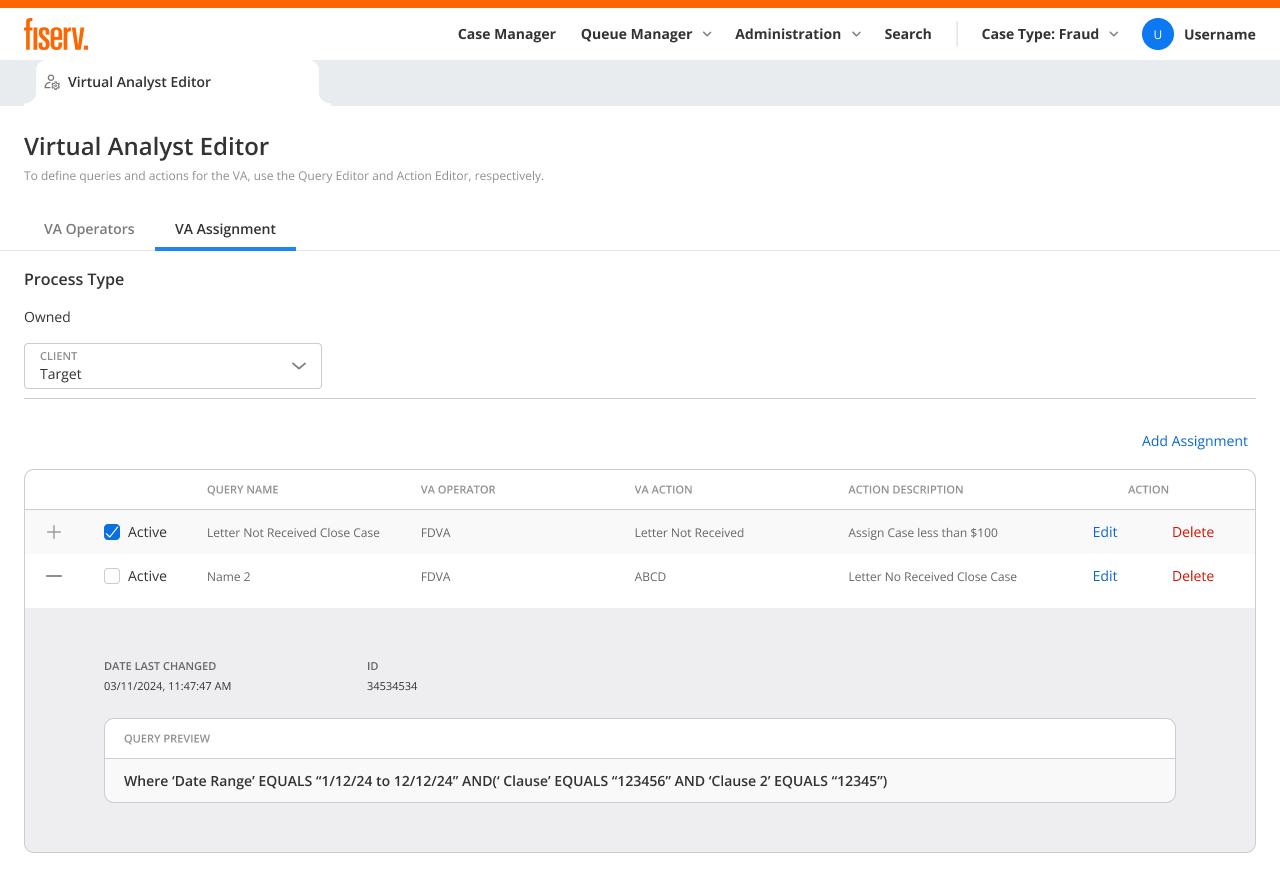Expand the Letter Not Received Close Case row

[x=54, y=532]
